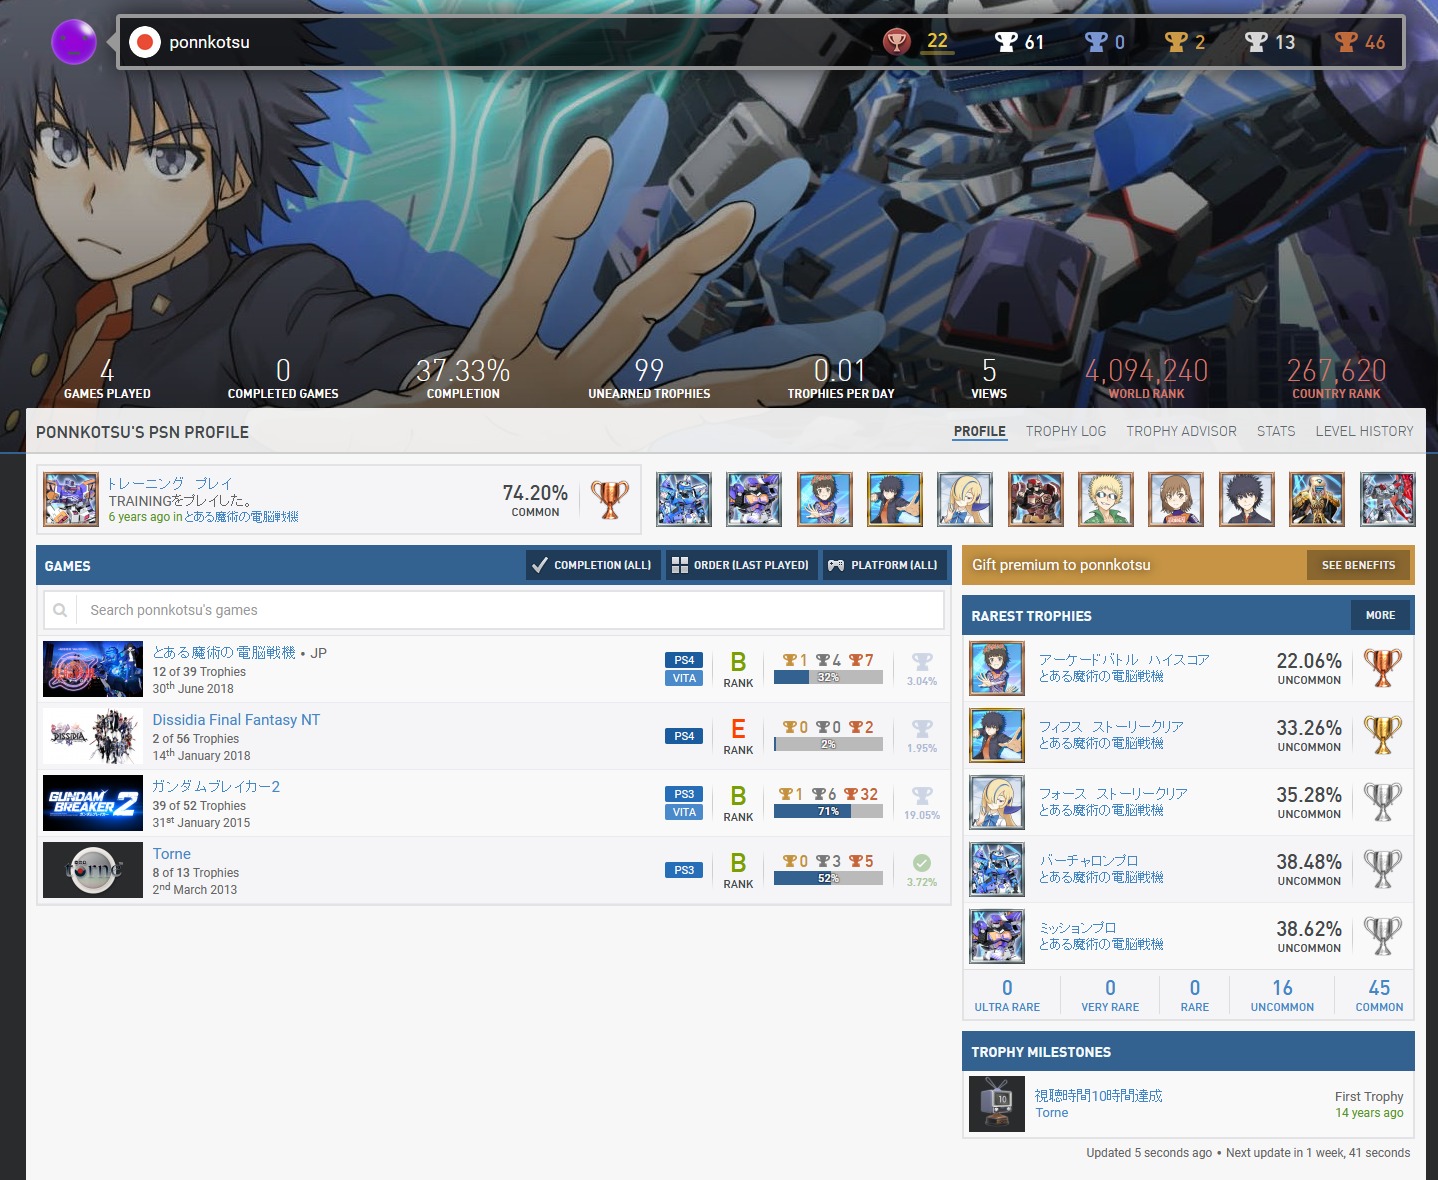Open the first recent trophy thumbnail in the strip

(x=684, y=499)
